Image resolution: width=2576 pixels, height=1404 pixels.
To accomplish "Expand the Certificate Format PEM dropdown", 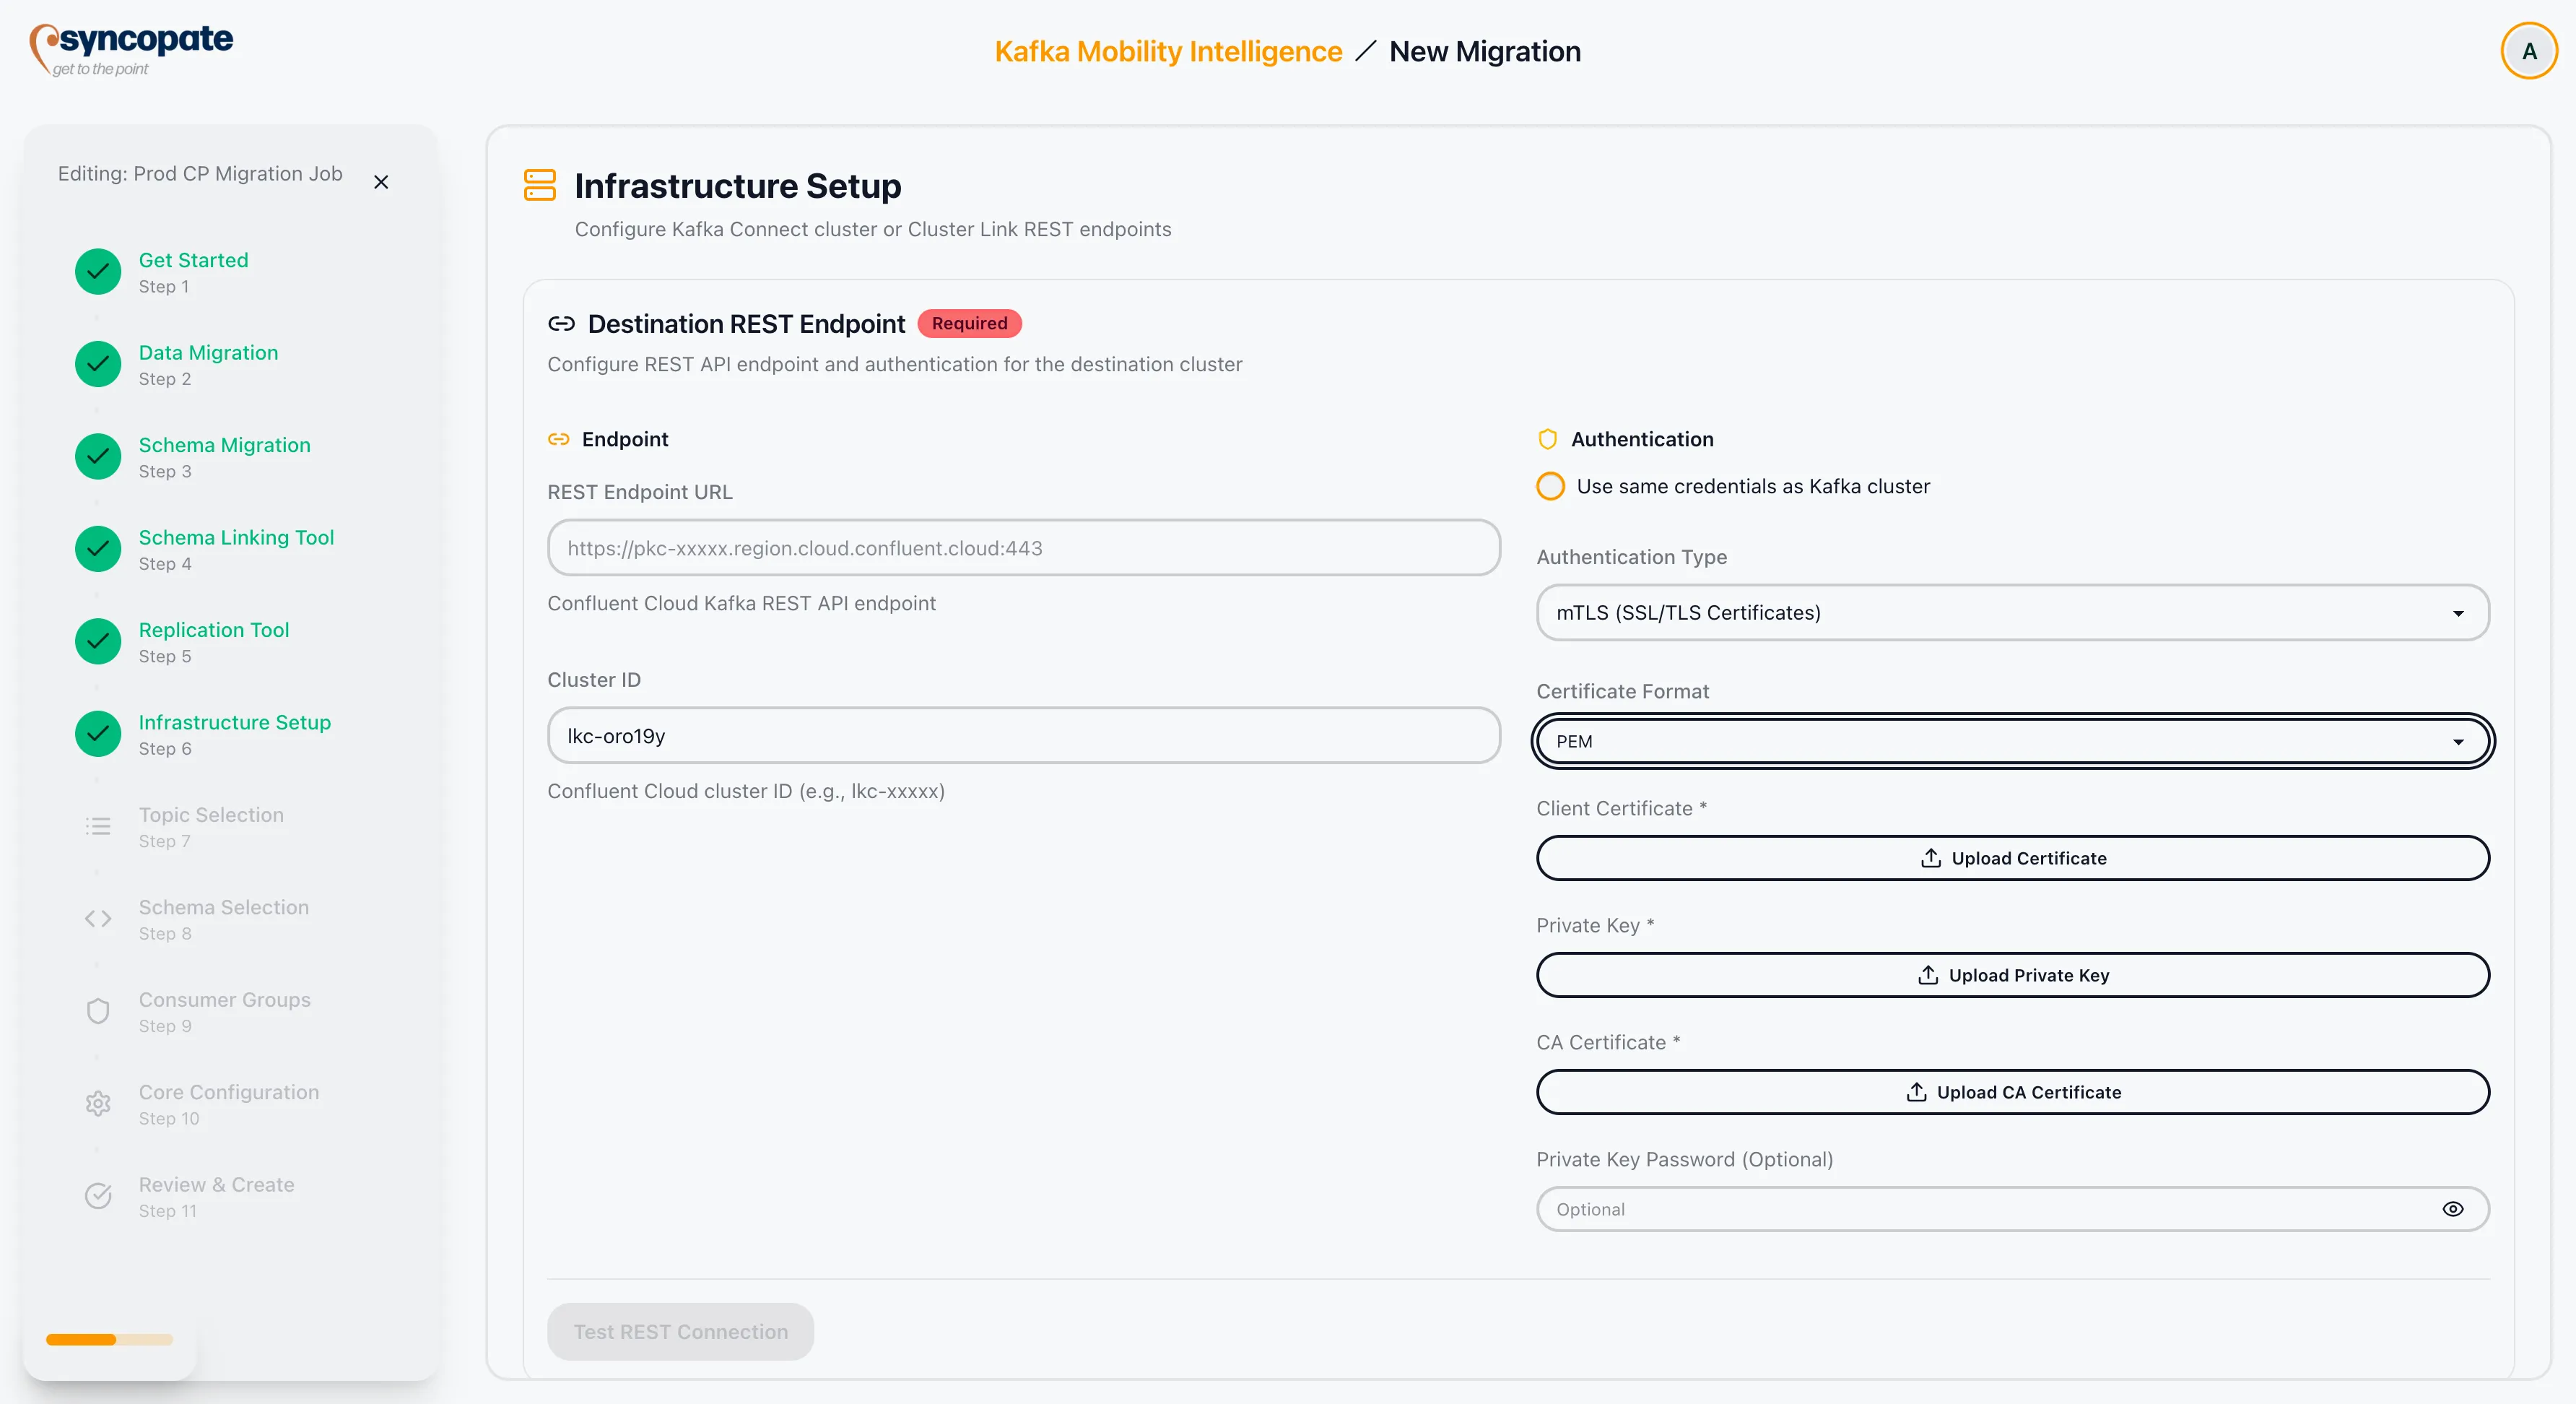I will (x=2012, y=741).
